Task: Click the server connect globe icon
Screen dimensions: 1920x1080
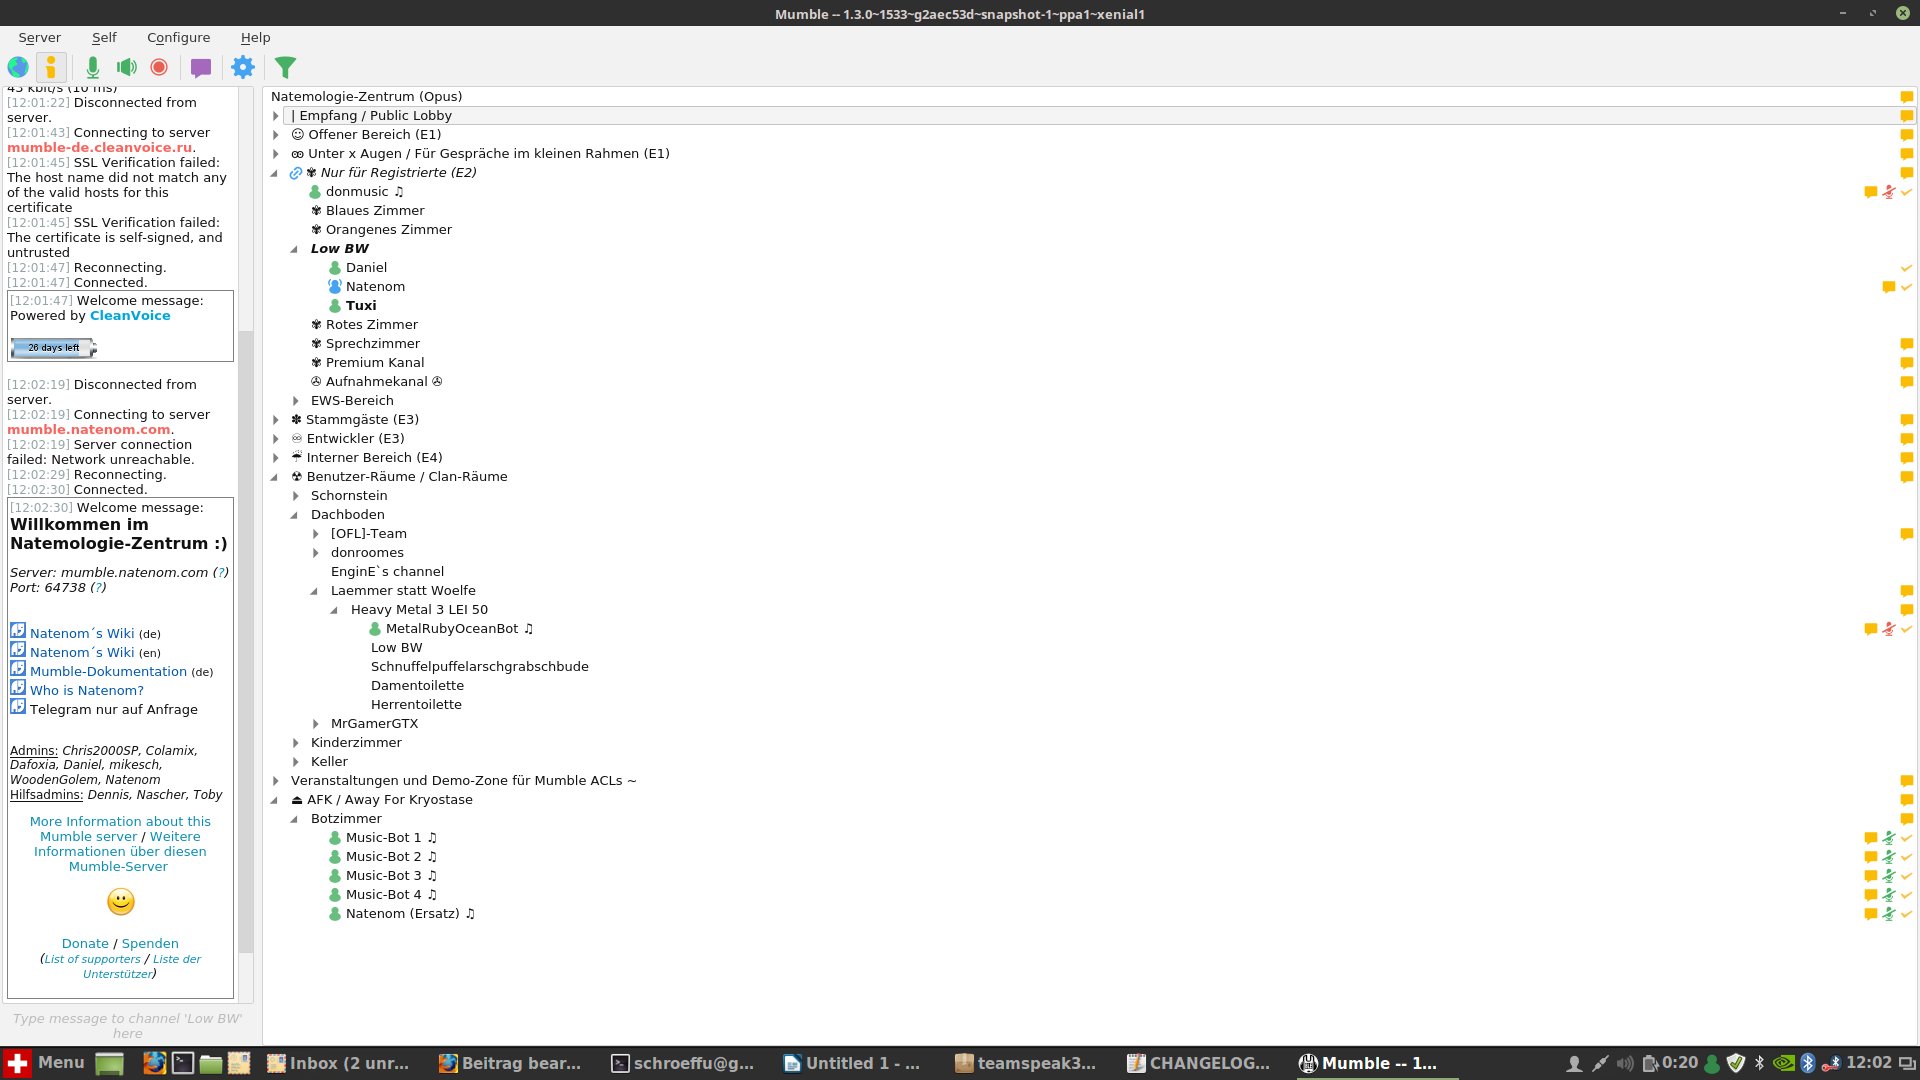Action: 18,67
